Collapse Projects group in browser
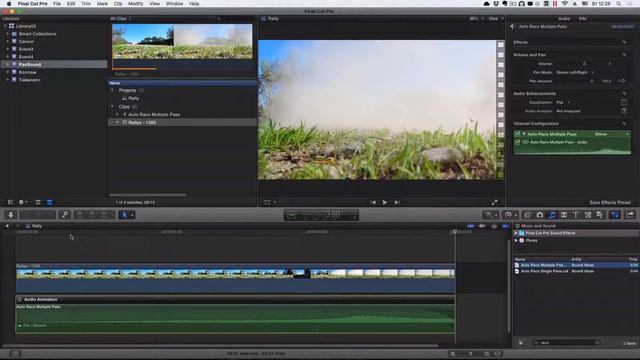This screenshot has width=640, height=360. coord(113,90)
